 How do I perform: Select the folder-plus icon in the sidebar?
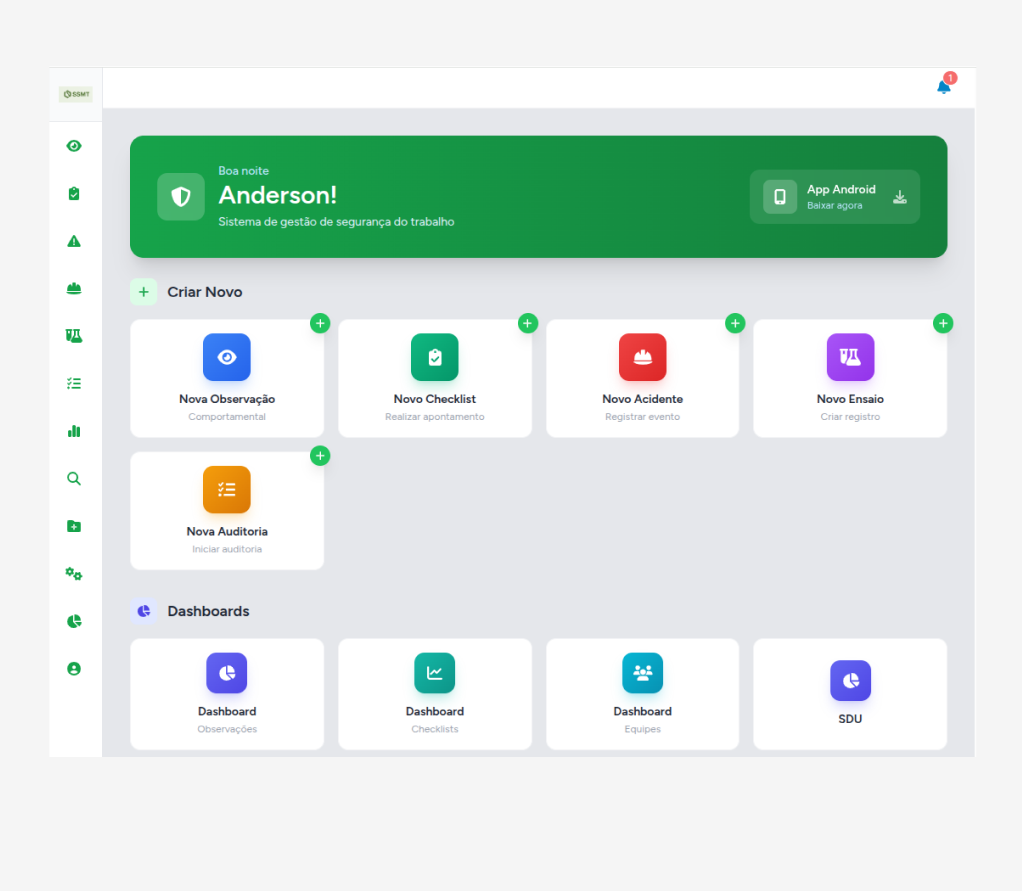pyautogui.click(x=74, y=527)
